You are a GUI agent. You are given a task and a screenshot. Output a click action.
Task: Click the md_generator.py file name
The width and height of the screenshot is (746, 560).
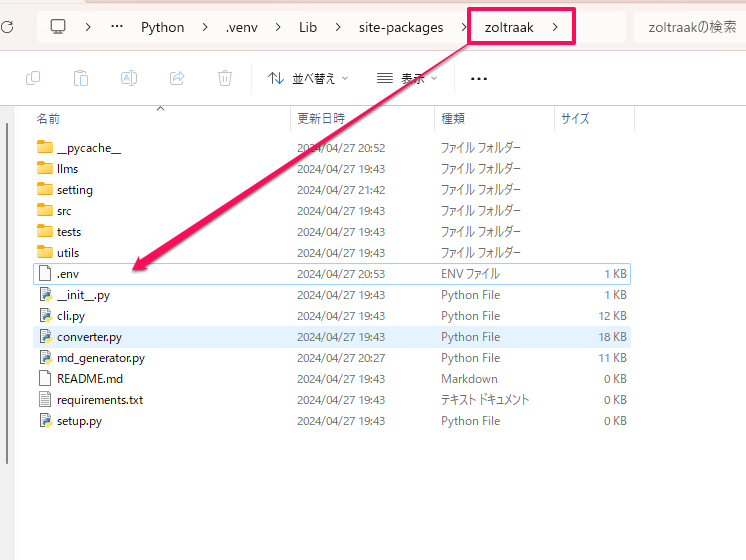tap(101, 358)
